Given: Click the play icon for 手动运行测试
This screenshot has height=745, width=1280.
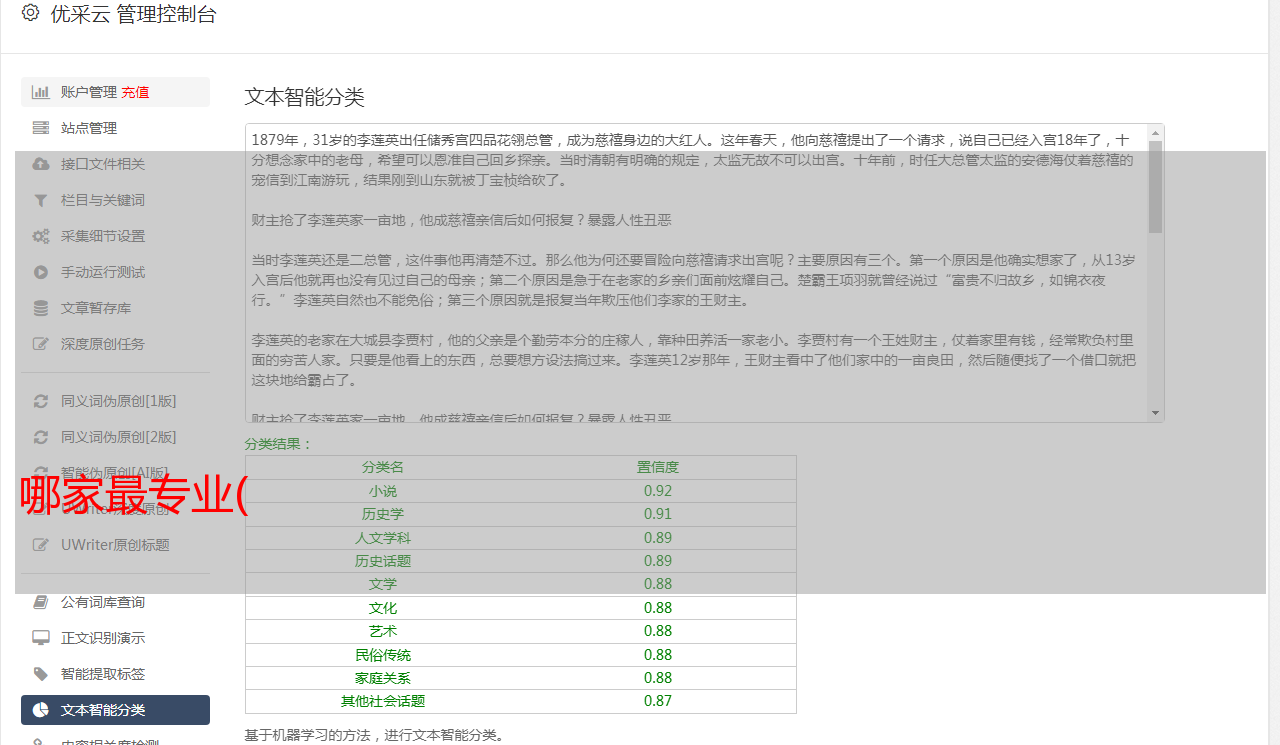Looking at the screenshot, I should pos(41,272).
